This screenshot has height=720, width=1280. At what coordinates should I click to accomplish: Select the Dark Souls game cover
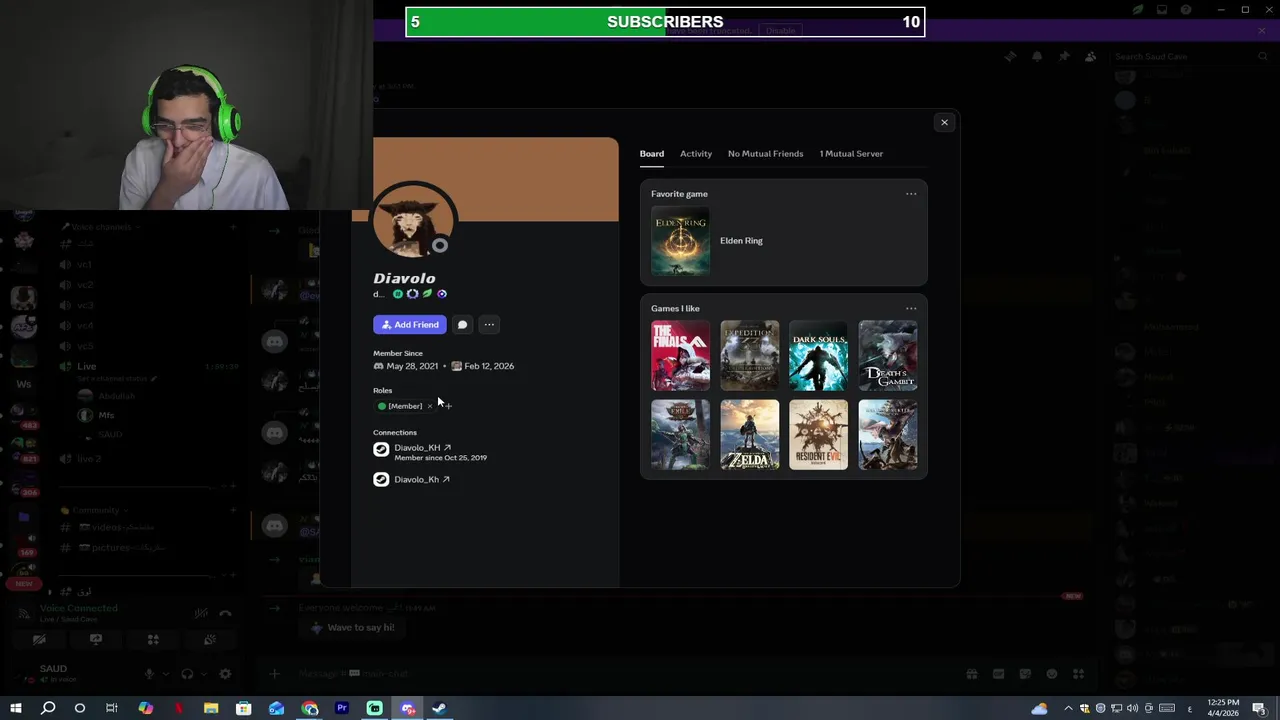pos(818,356)
